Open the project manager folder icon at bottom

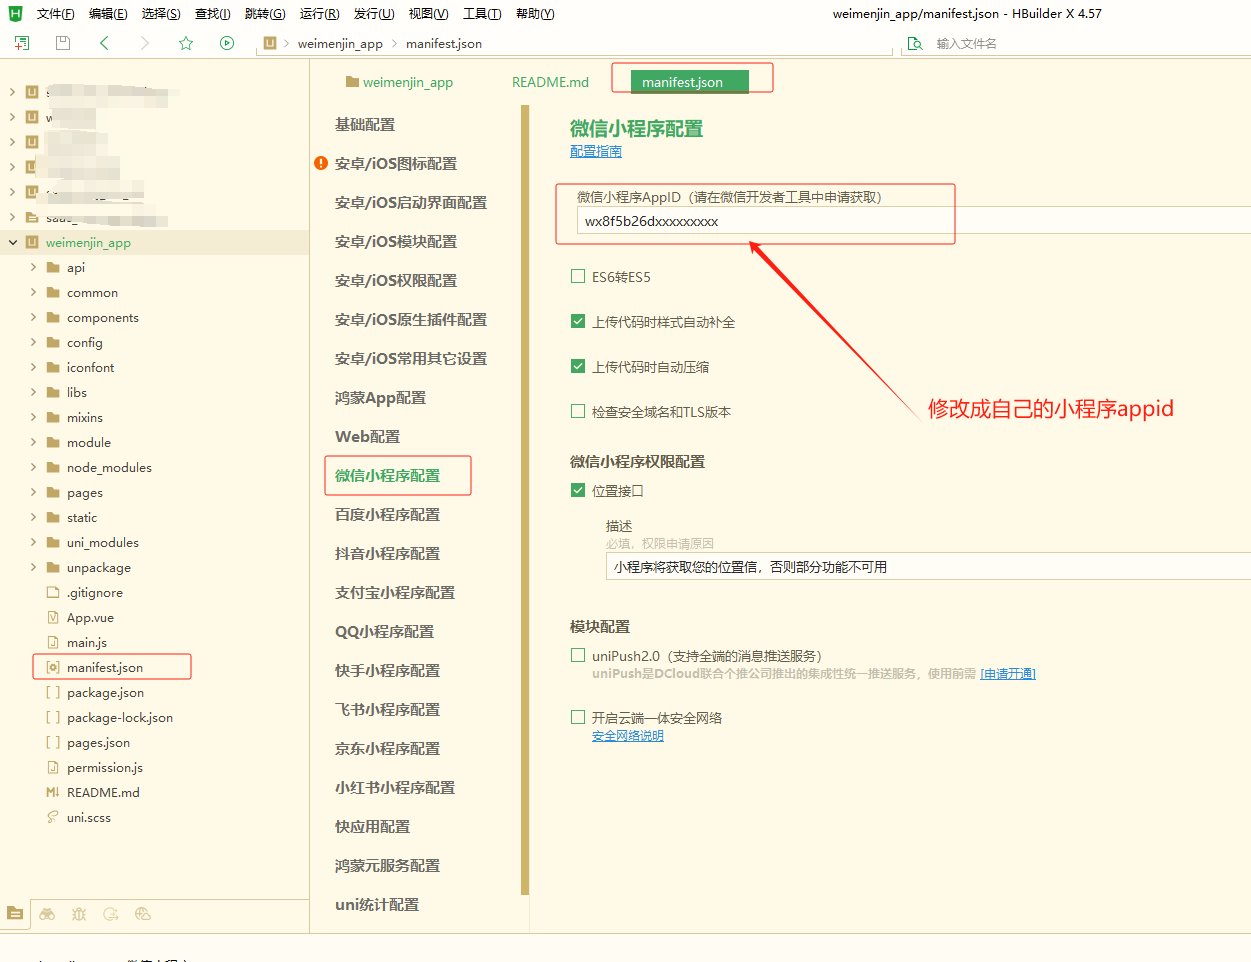pyautogui.click(x=15, y=913)
